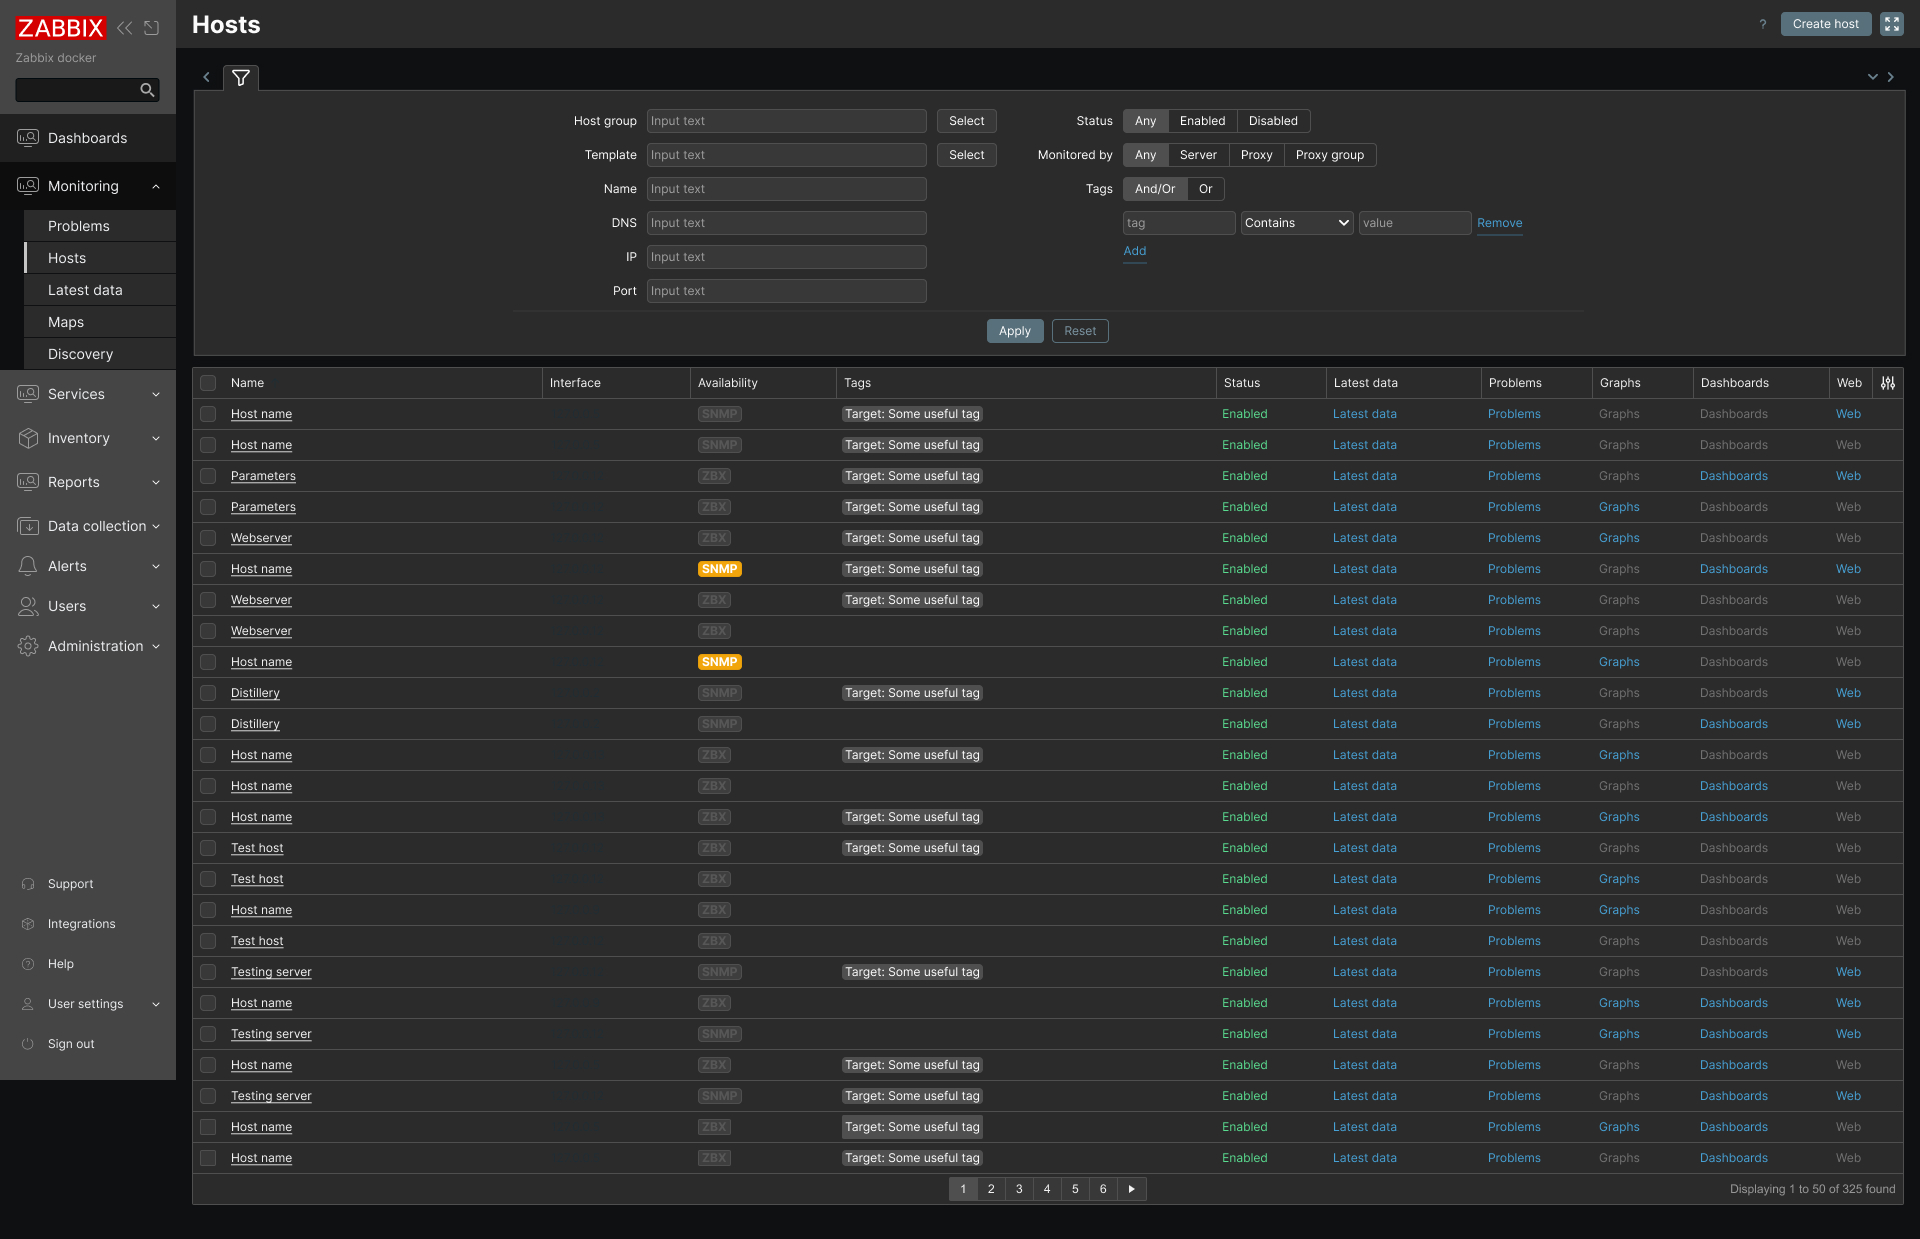Check the select-all hosts checkbox
Image resolution: width=1920 pixels, height=1239 pixels.
(x=208, y=383)
